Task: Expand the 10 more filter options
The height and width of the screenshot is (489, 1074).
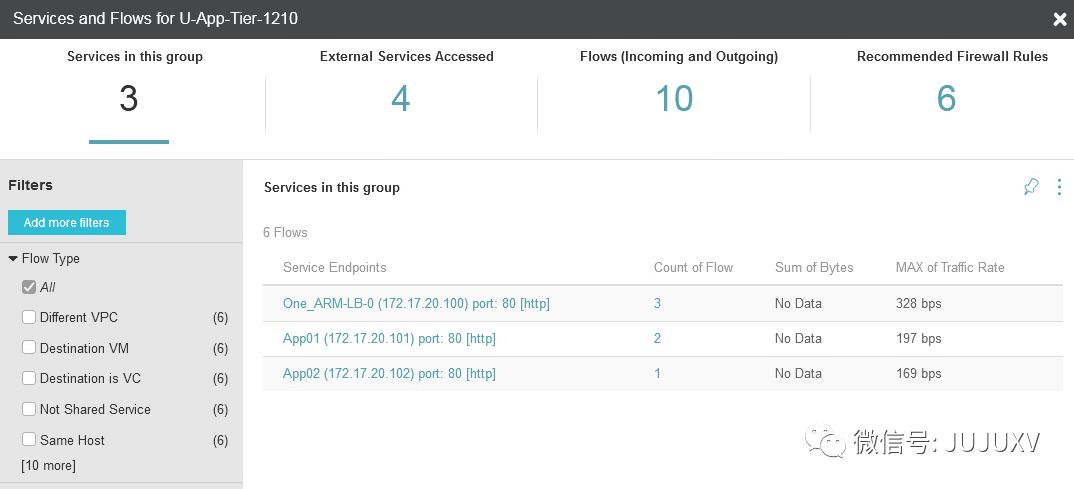Action: [48, 465]
